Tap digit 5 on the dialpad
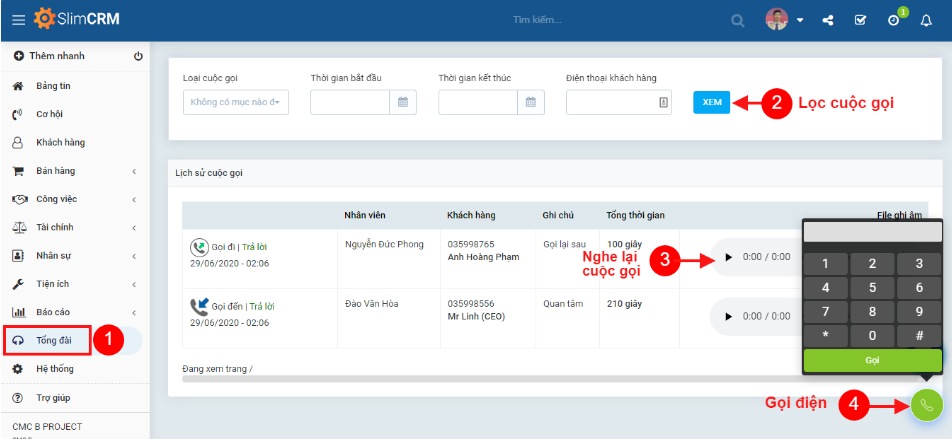The width and height of the screenshot is (952, 447). click(x=872, y=288)
